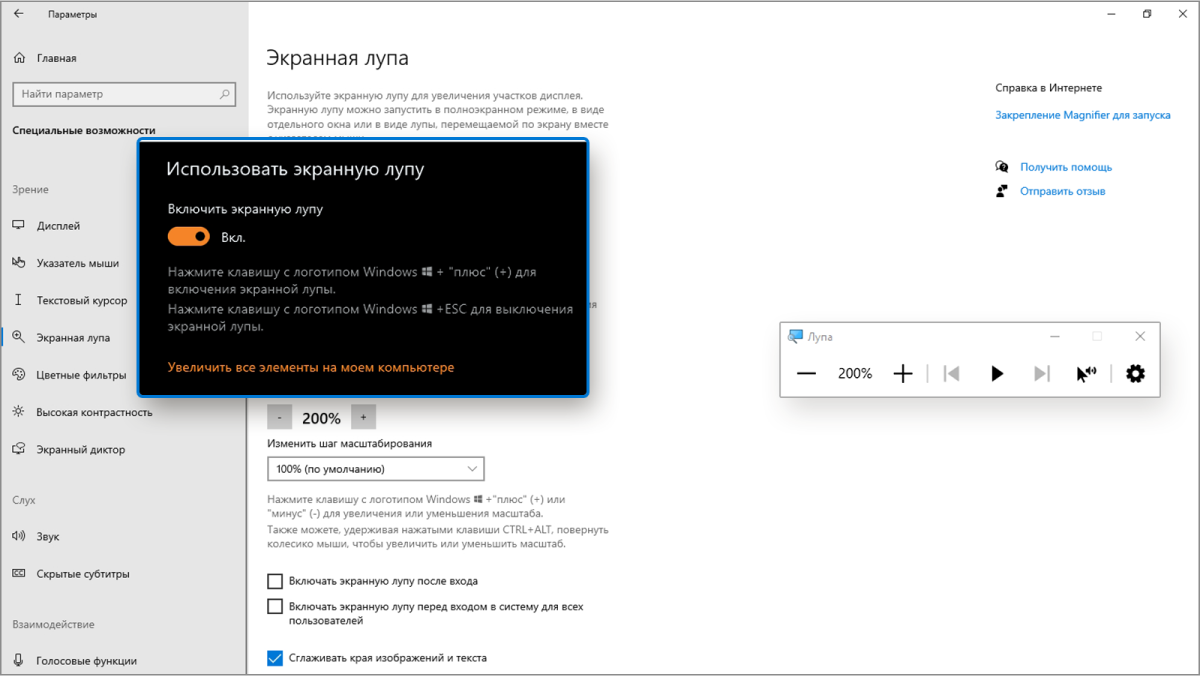Click Получить помощь link
This screenshot has width=1200, height=676.
pos(1066,167)
